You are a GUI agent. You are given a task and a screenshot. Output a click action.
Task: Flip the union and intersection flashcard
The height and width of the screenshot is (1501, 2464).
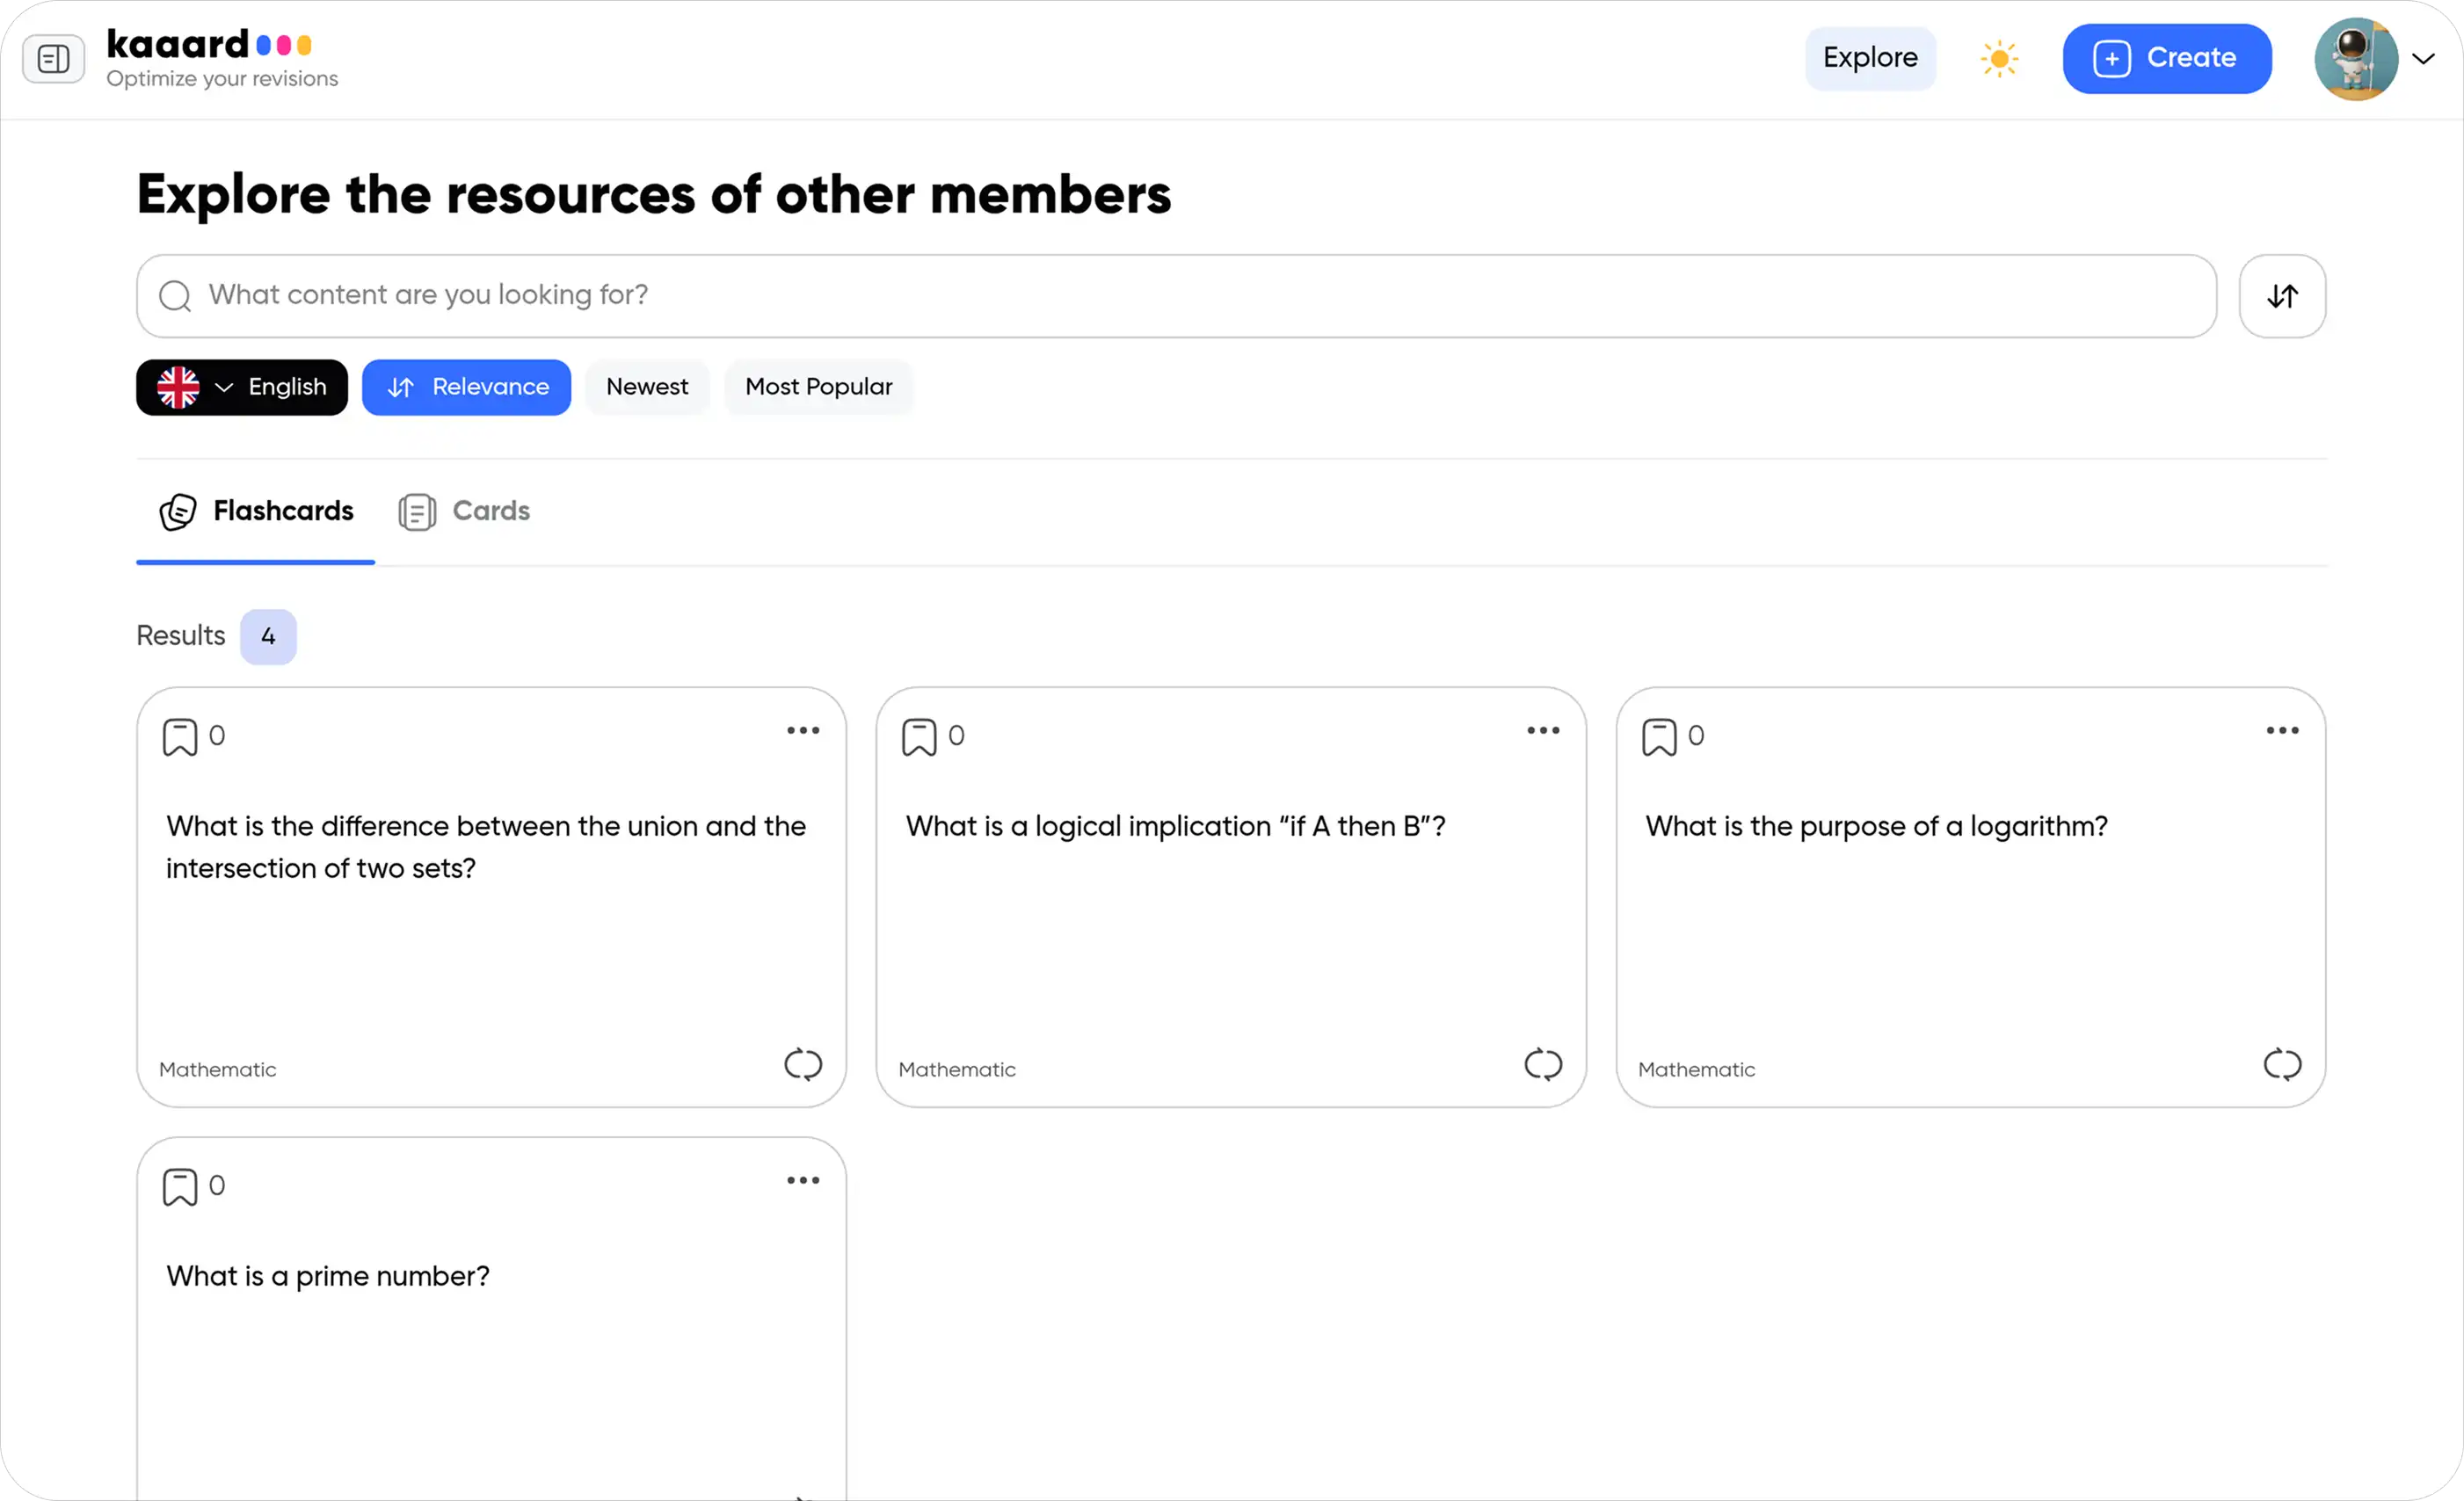pos(803,1065)
